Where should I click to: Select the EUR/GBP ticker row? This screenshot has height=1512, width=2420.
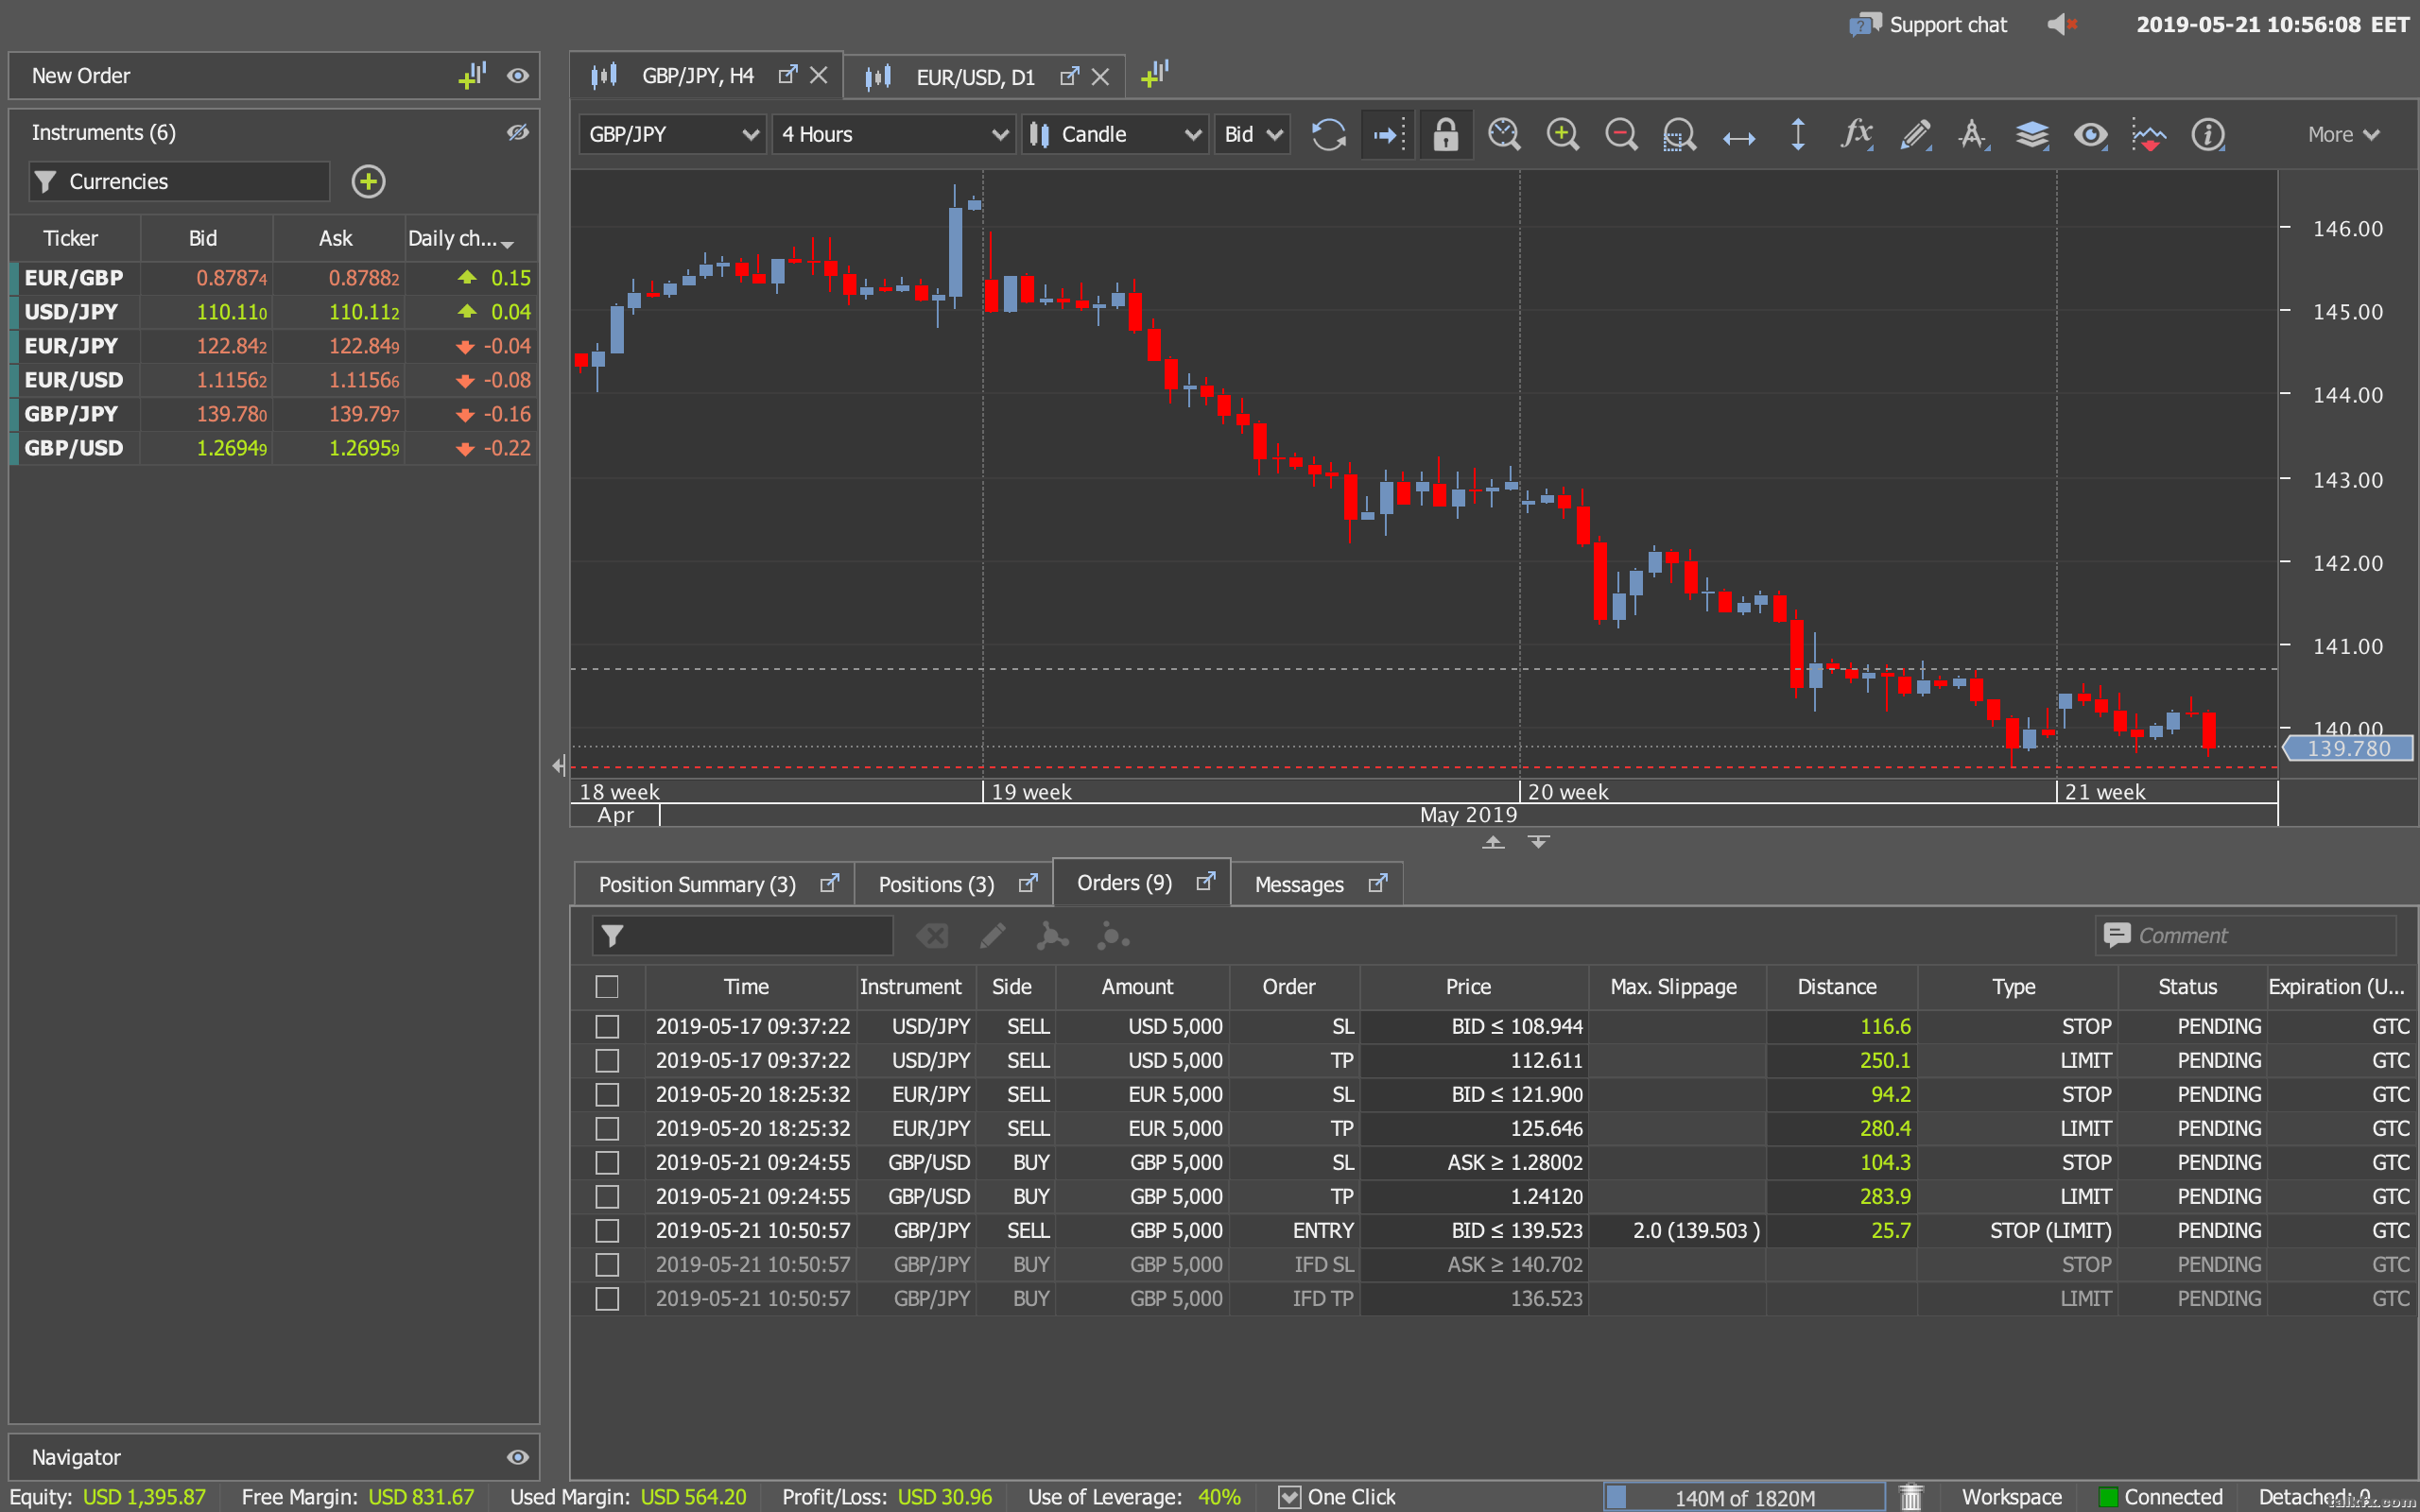(x=273, y=278)
